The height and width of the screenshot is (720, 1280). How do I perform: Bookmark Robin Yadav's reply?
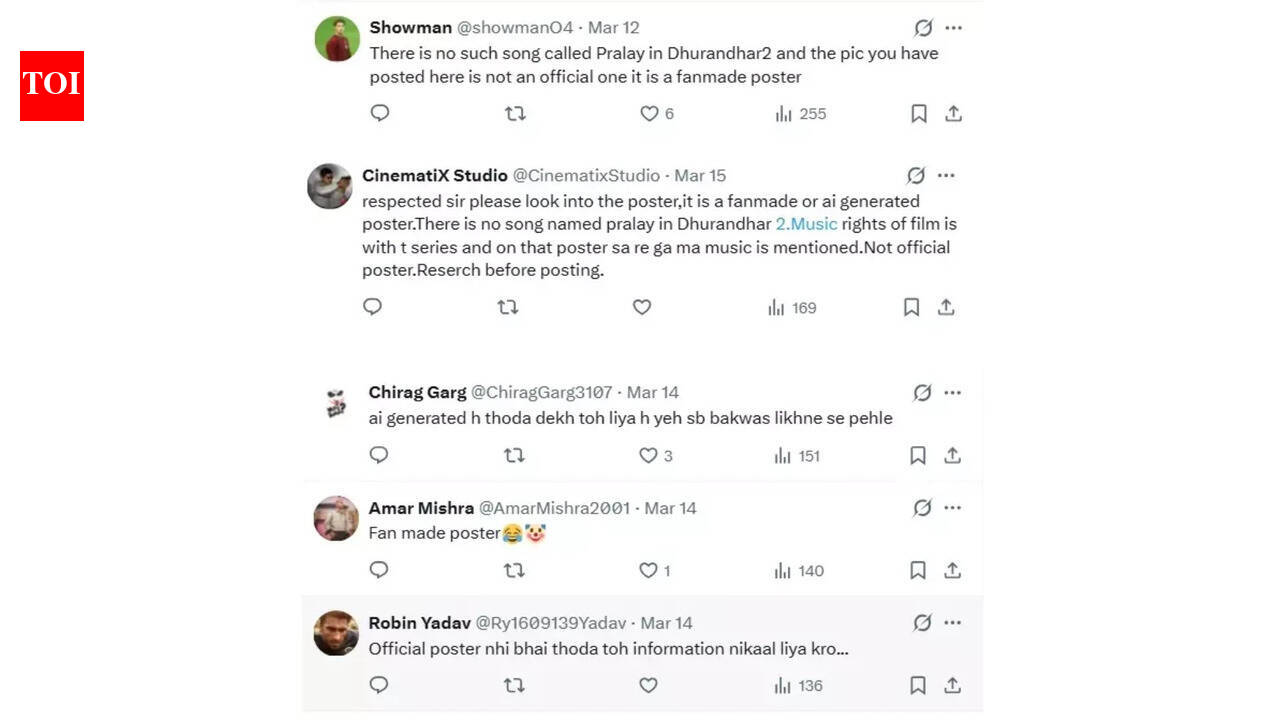(918, 685)
